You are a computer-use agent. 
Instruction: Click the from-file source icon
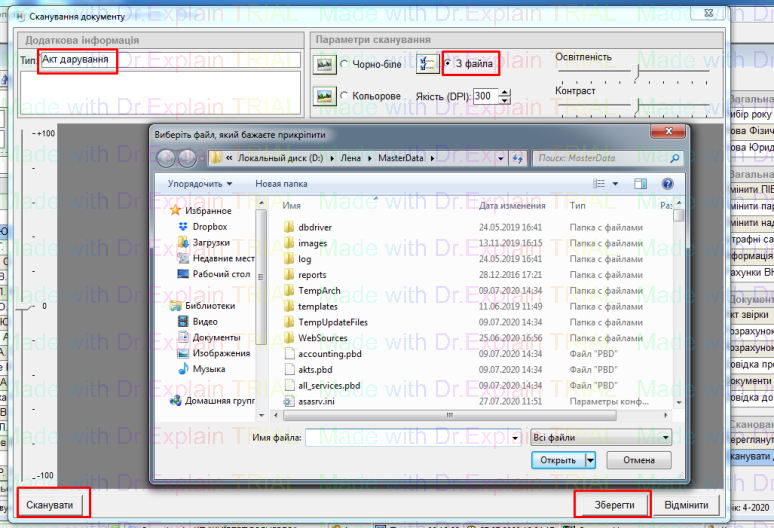(427, 64)
